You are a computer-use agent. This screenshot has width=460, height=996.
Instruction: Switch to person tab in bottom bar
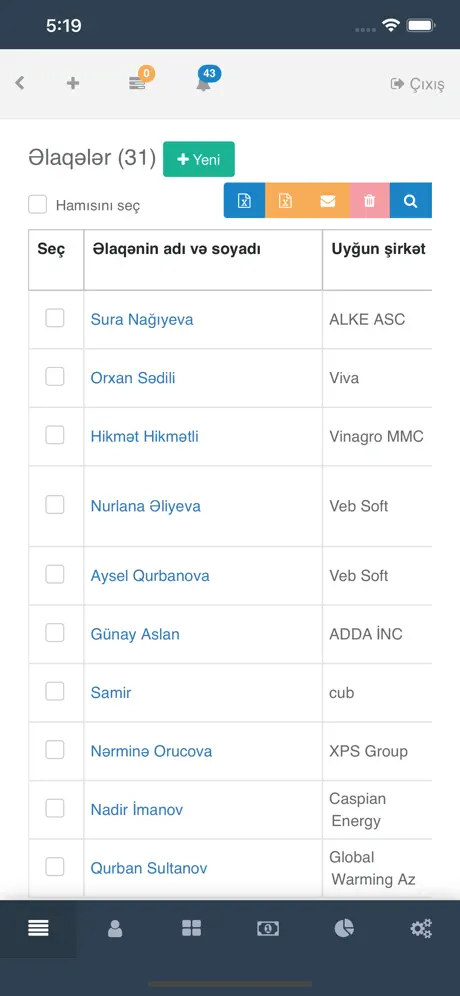(115, 929)
